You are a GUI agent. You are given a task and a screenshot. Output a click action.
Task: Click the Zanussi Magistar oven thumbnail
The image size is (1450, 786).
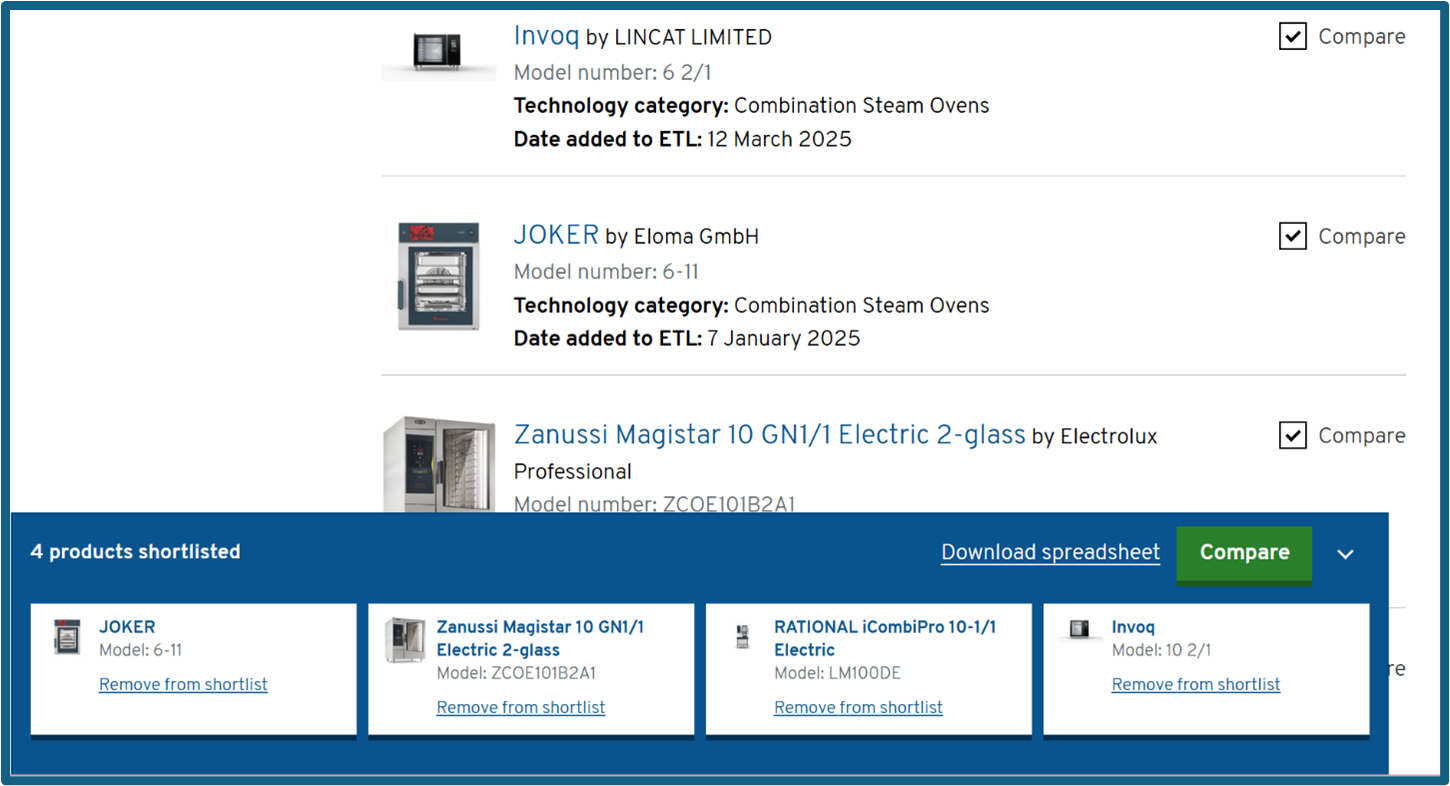click(439, 466)
